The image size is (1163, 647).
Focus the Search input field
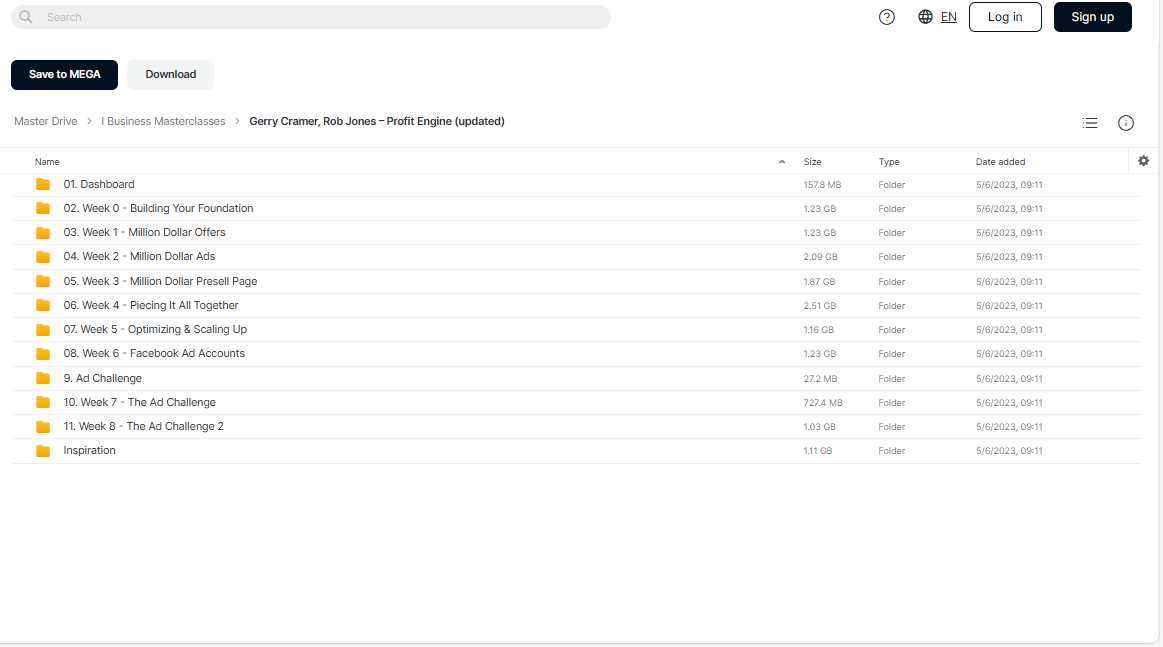click(x=311, y=17)
